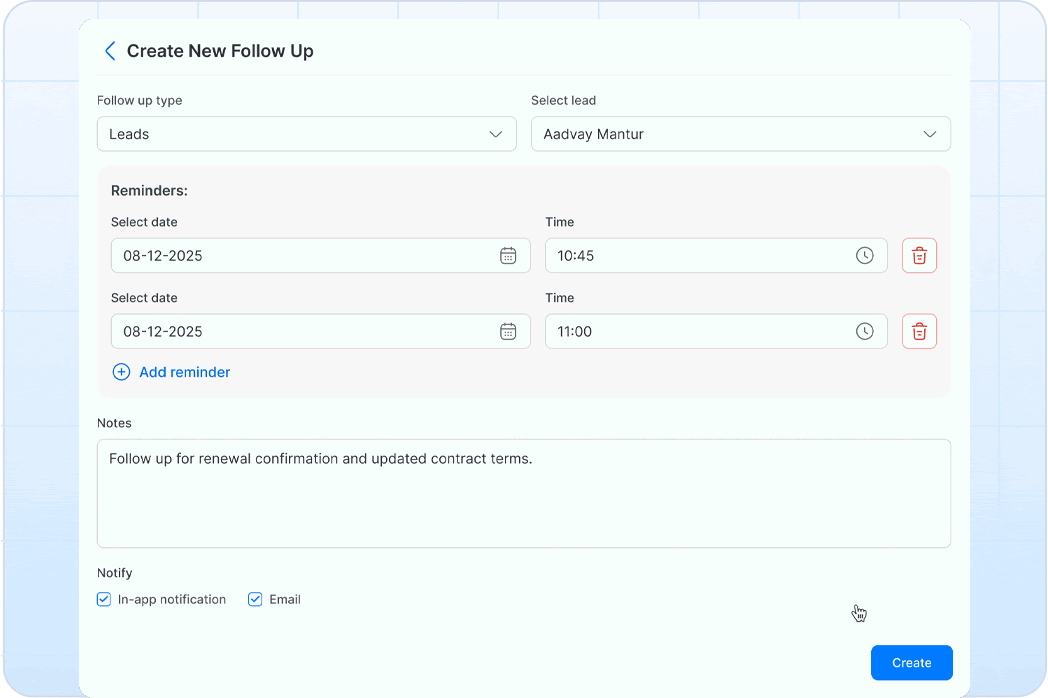Click the Select lead label
This screenshot has height=698, width=1048.
(563, 100)
